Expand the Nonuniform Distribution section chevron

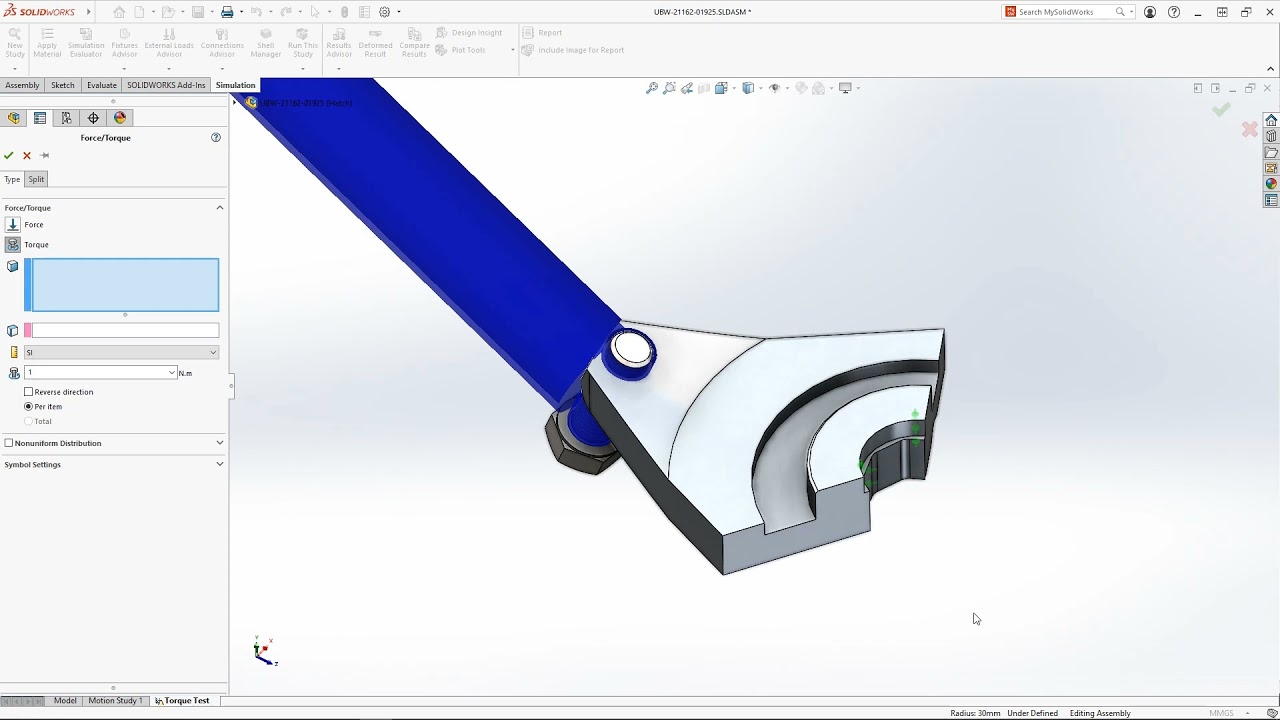coord(220,443)
